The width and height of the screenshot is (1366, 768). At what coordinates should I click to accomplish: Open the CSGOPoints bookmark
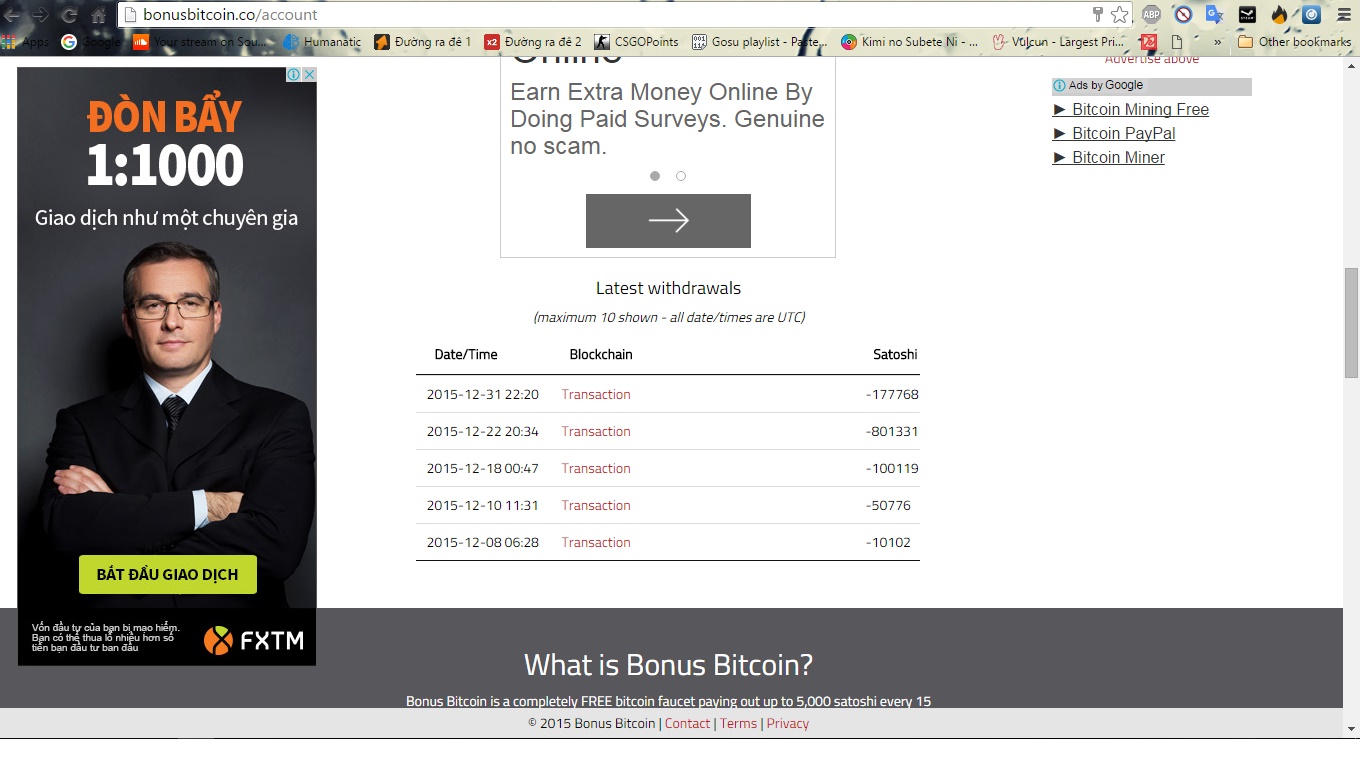(x=636, y=42)
